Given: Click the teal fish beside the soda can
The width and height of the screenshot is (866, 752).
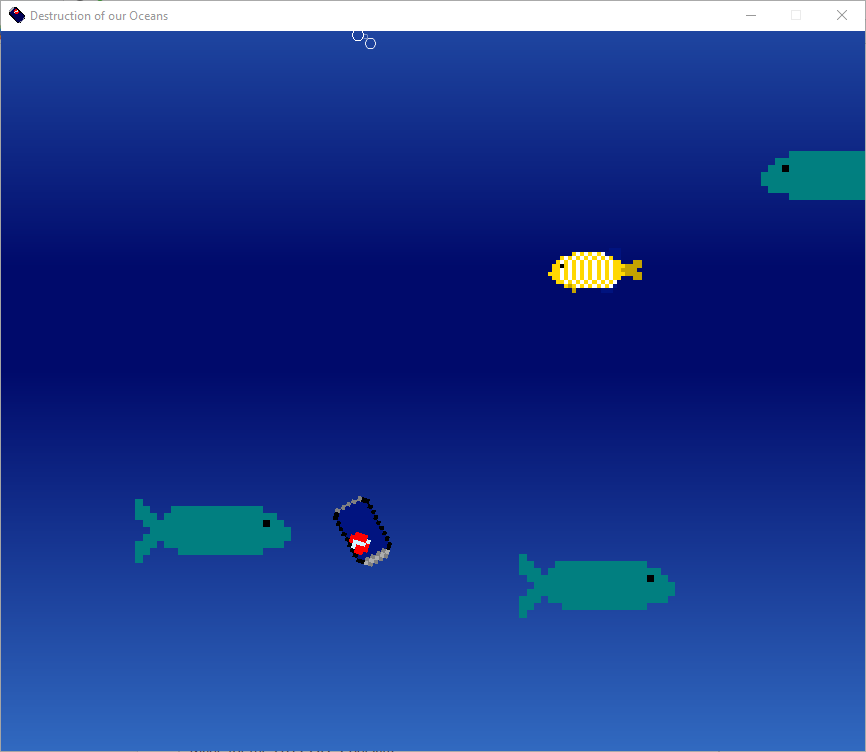Looking at the screenshot, I should coord(215,530).
